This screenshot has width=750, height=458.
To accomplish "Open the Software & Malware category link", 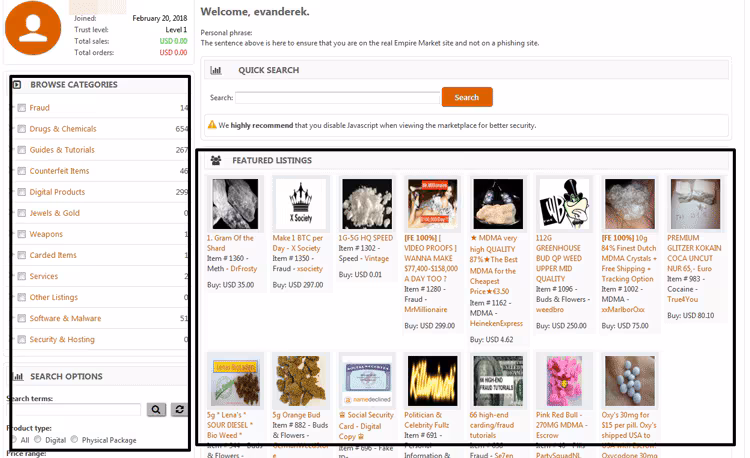I will [x=65, y=318].
